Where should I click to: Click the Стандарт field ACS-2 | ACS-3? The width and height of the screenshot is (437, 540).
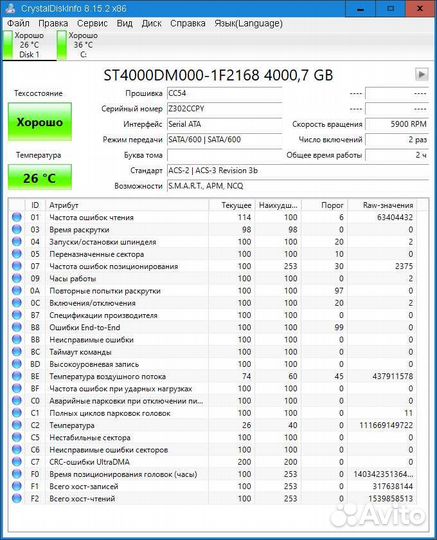[x=298, y=170]
